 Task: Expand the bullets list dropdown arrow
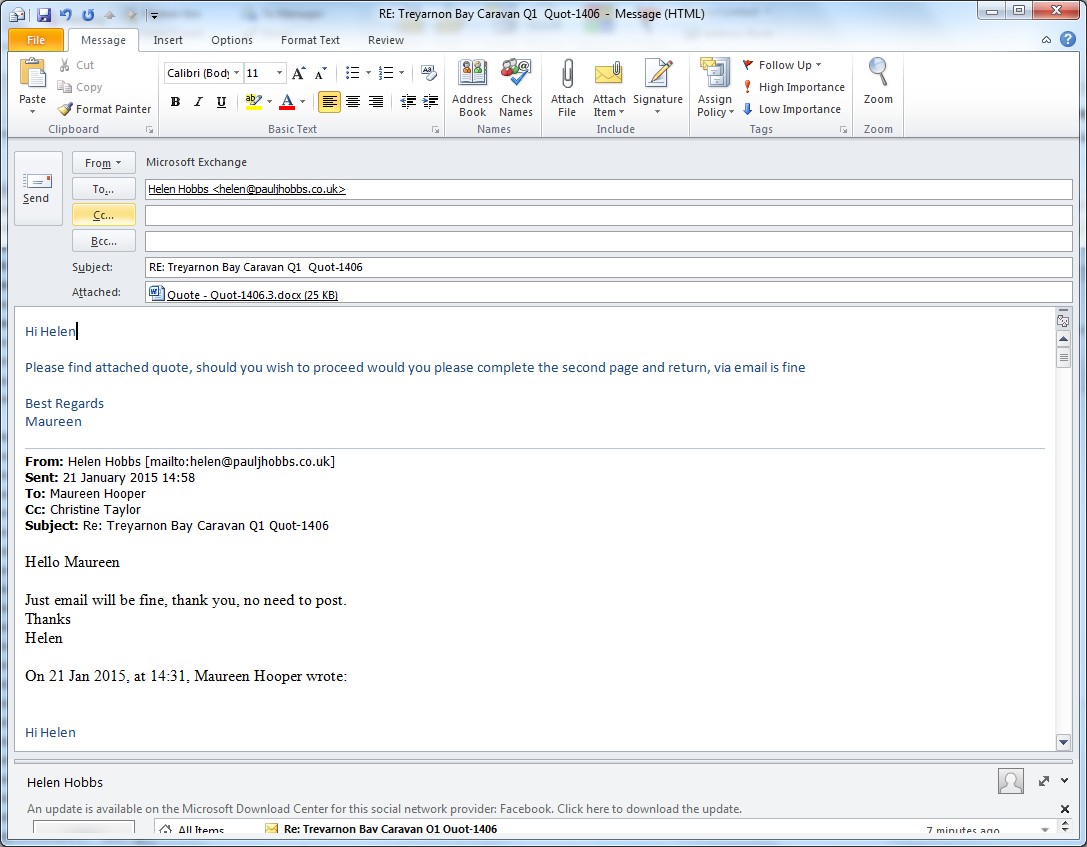(368, 73)
